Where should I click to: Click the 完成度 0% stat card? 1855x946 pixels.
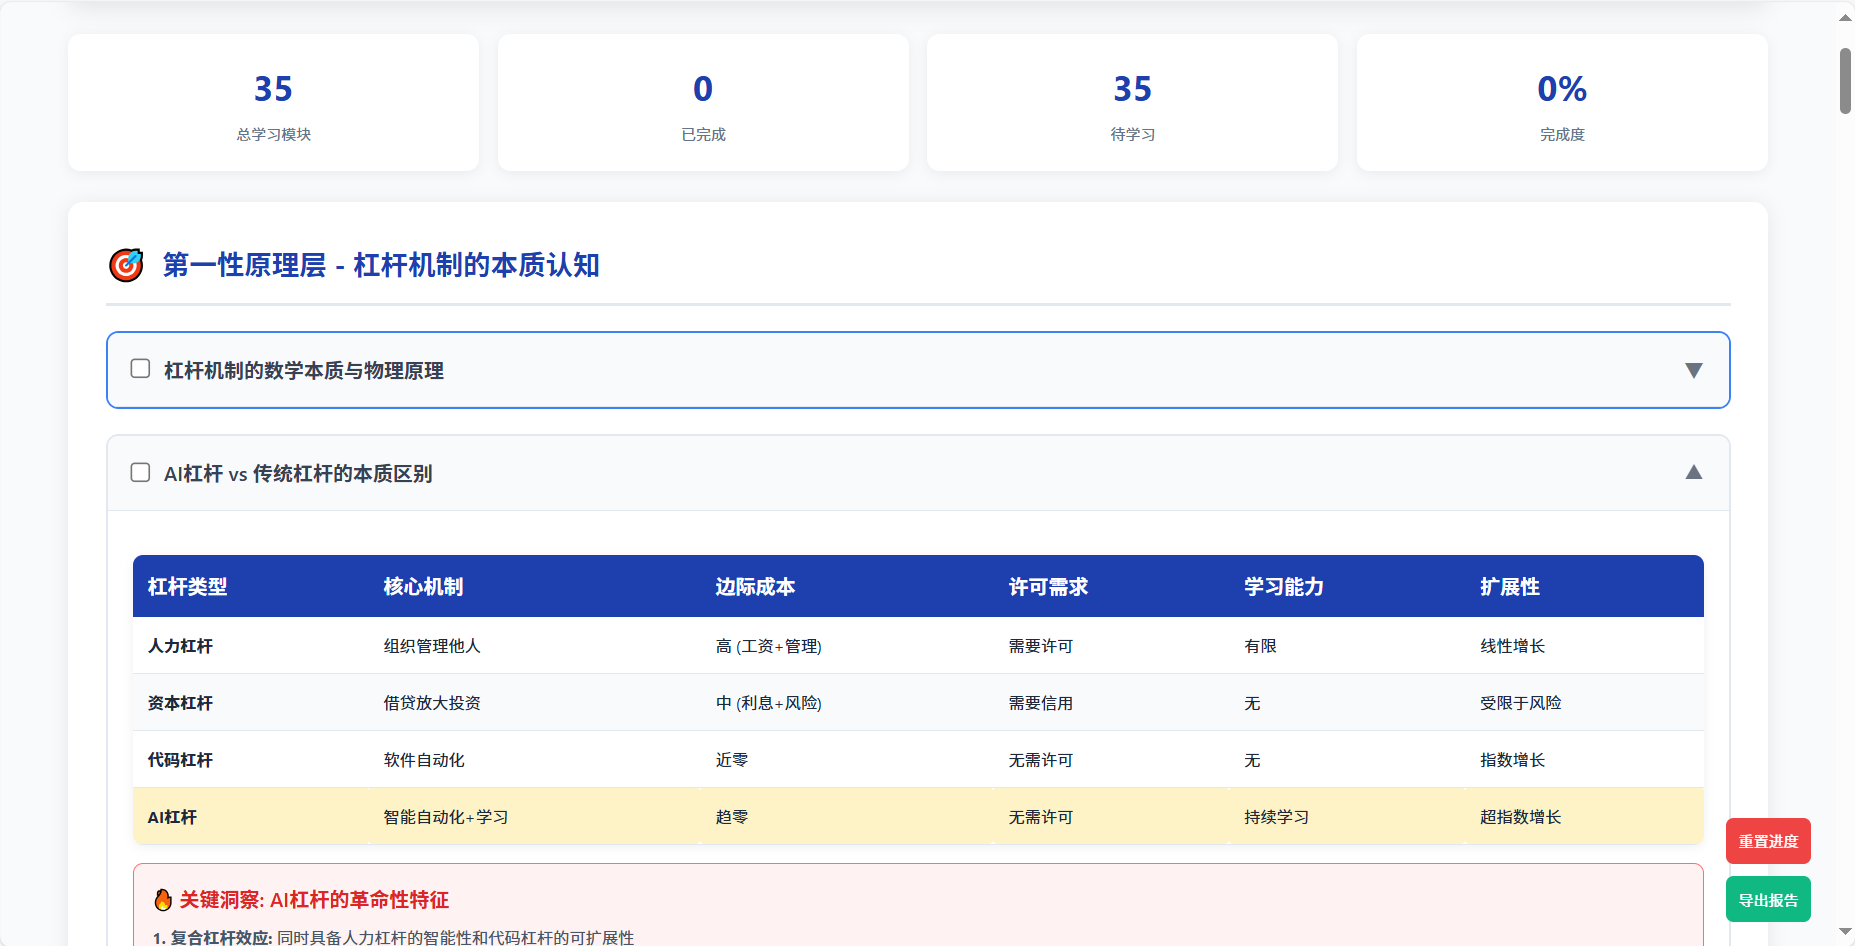tap(1561, 103)
